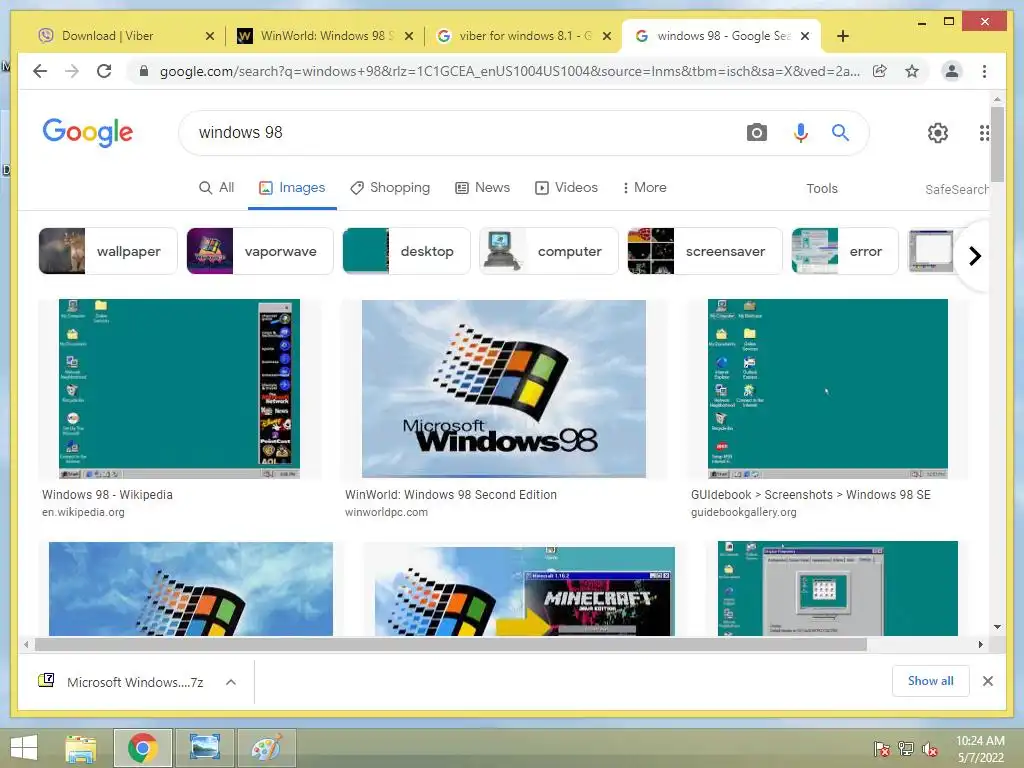Open the Wikipedia Windows 98 desktop thumbnail
The image size is (1024, 768).
click(179, 389)
